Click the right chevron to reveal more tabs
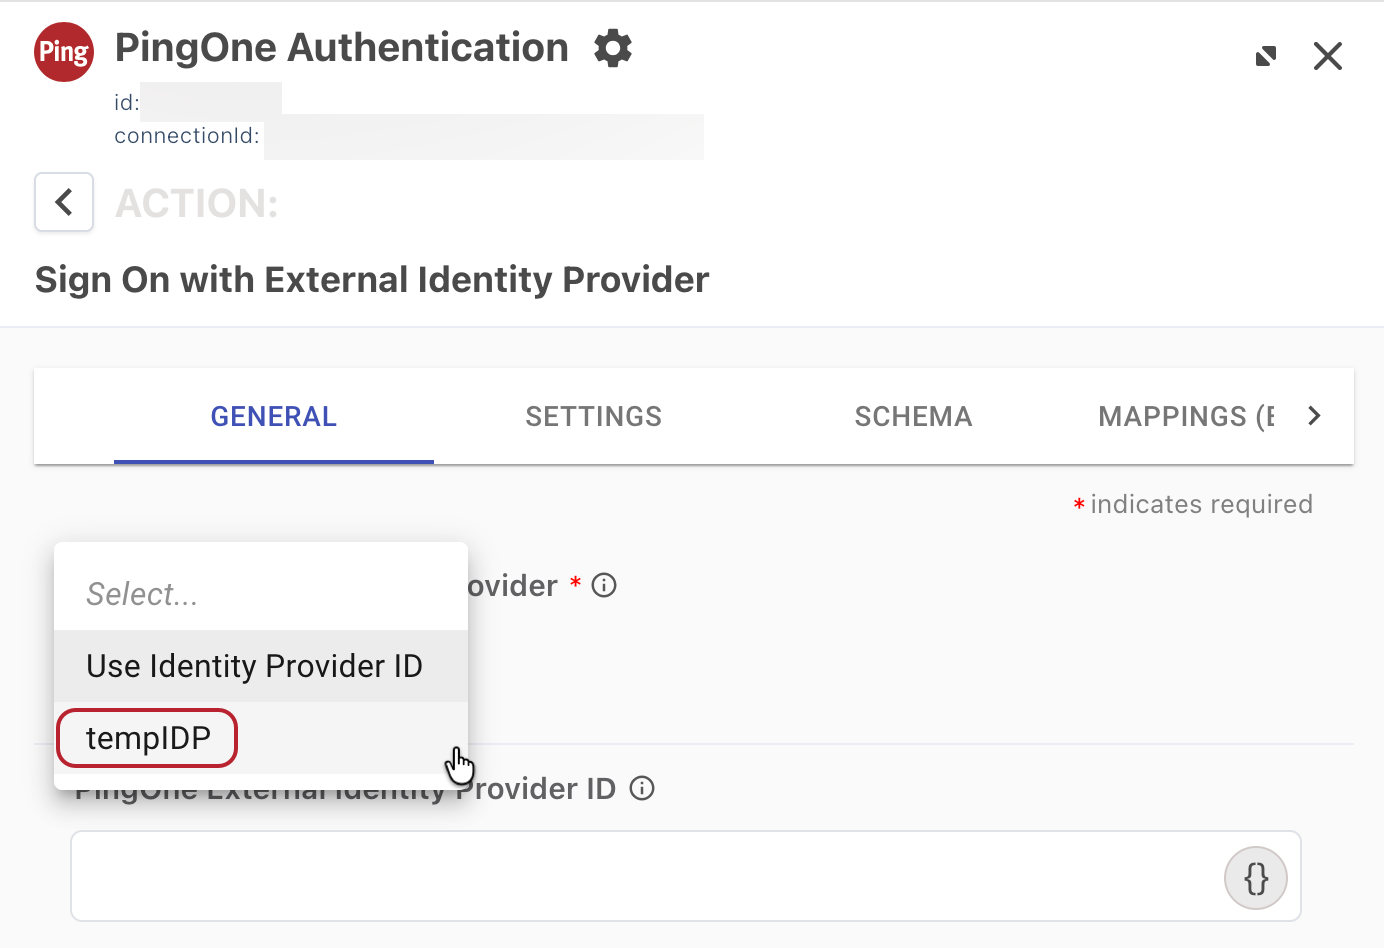Image resolution: width=1384 pixels, height=948 pixels. (x=1315, y=416)
